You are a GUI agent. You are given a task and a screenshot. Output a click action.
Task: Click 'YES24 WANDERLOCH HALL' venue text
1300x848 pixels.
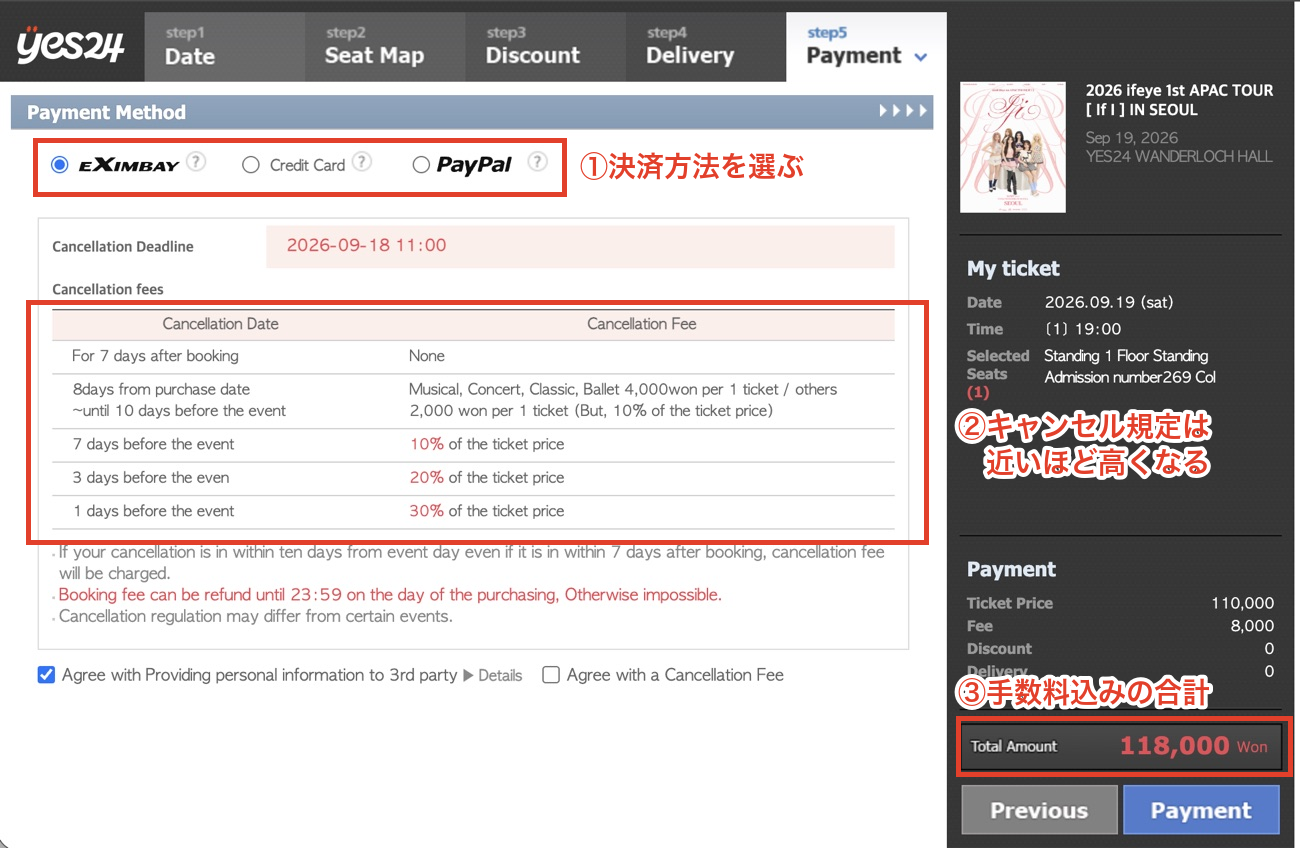(1179, 157)
